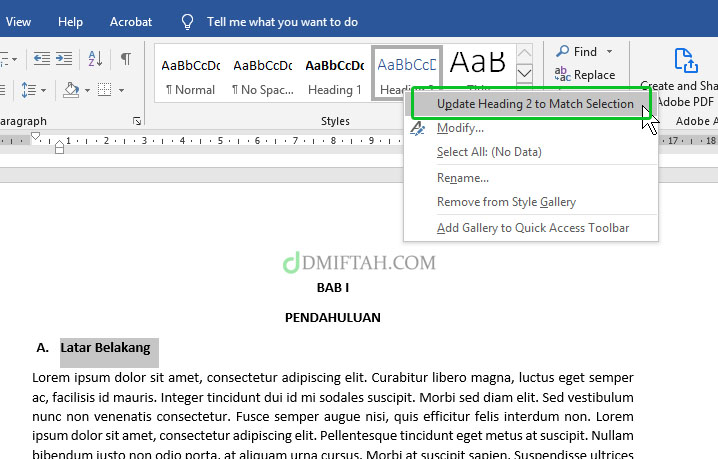718x459 pixels.
Task: Choose Add Gallery to Quick Access Toolbar
Action: pyautogui.click(x=533, y=228)
